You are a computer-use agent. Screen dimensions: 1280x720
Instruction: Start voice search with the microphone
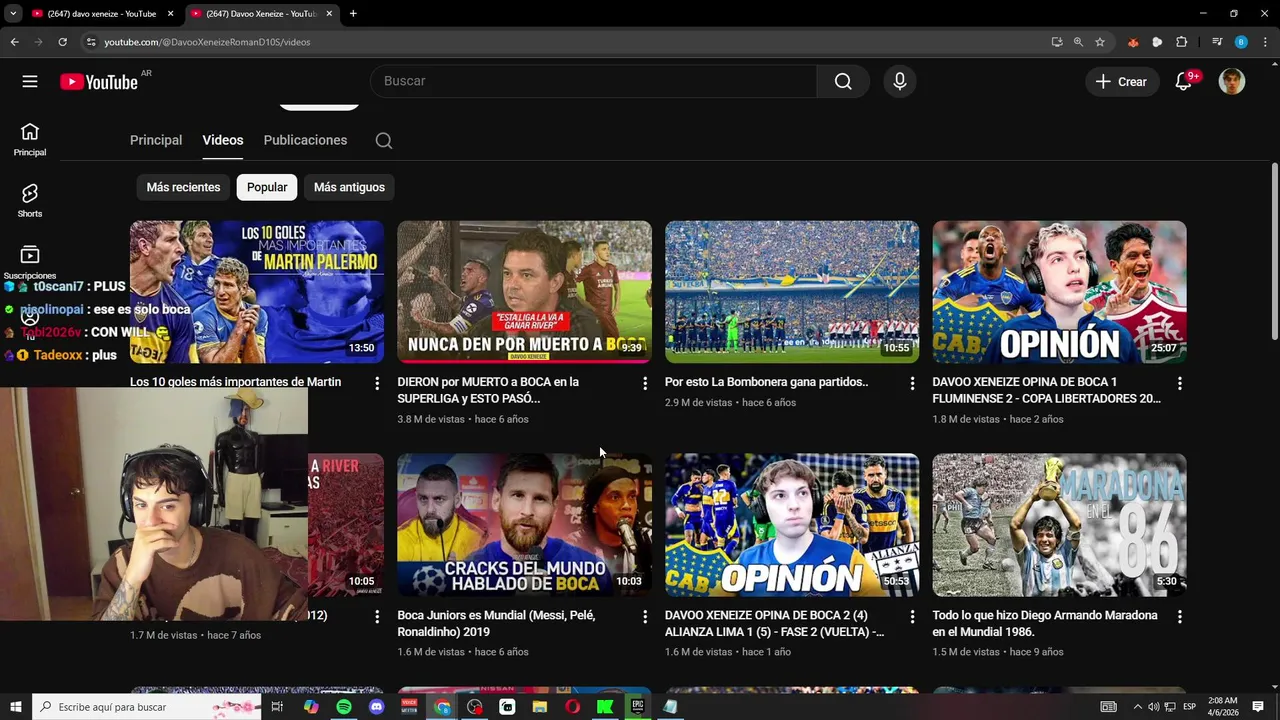click(899, 81)
